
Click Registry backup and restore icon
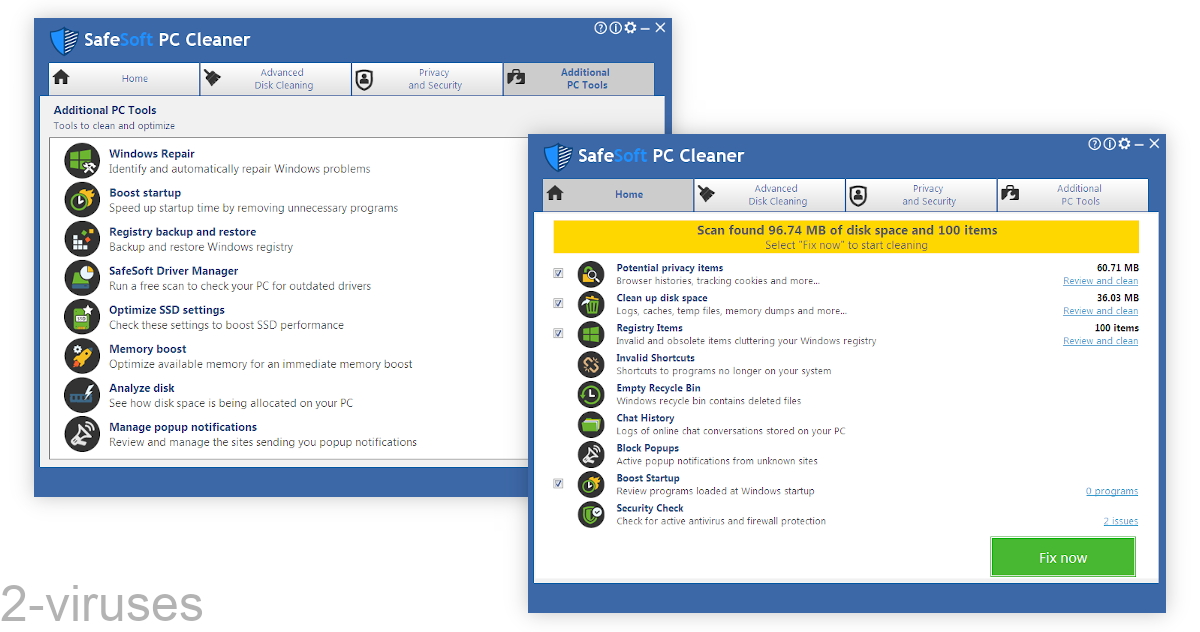pyautogui.click(x=82, y=239)
